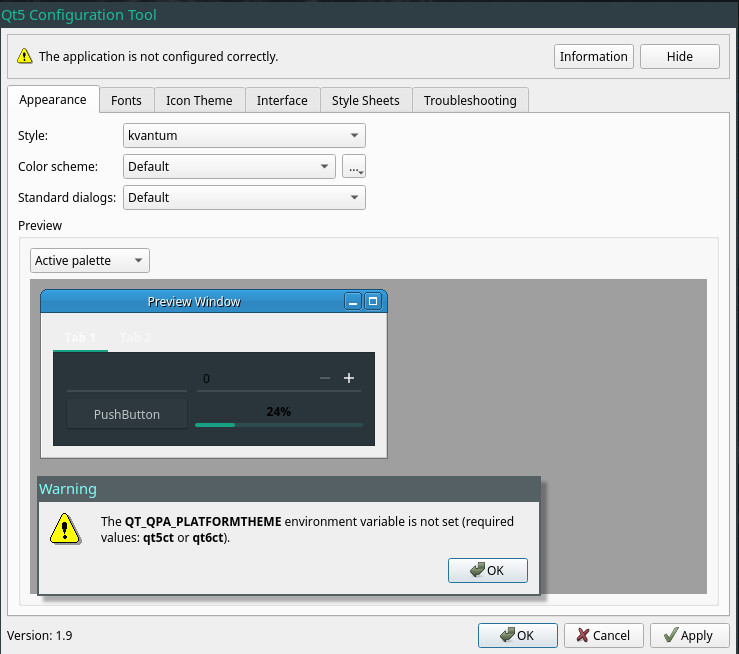Image resolution: width=739 pixels, height=654 pixels.
Task: Open the color scheme options menu button
Action: pos(354,167)
